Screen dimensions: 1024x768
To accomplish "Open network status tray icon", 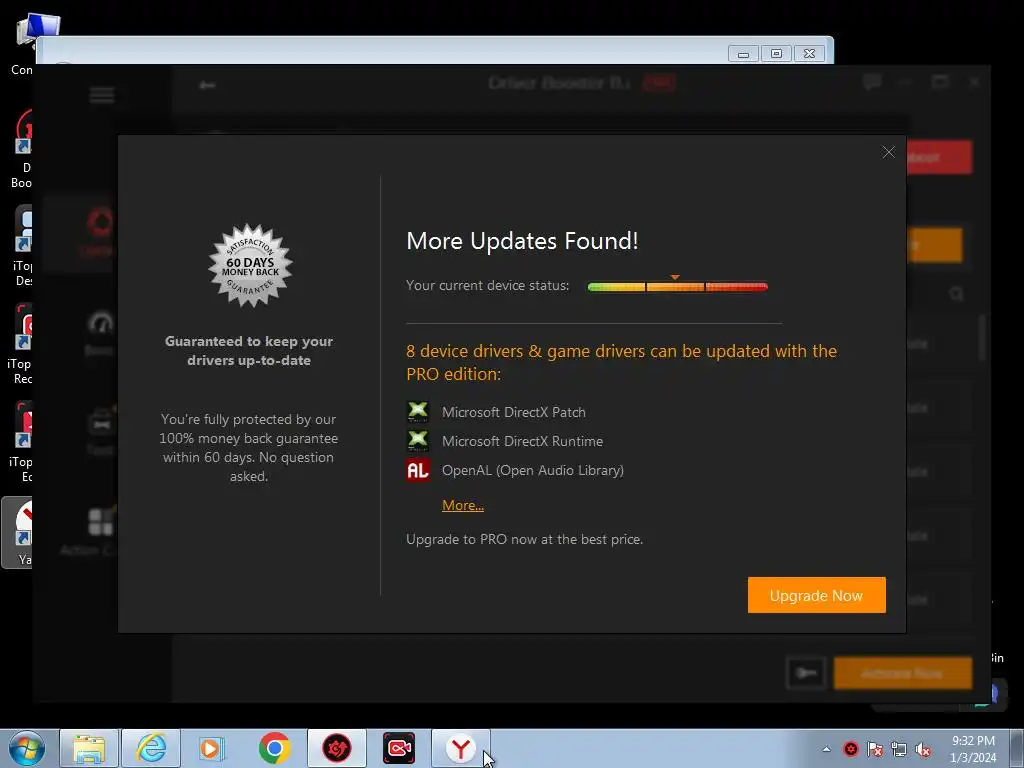I will click(x=899, y=749).
